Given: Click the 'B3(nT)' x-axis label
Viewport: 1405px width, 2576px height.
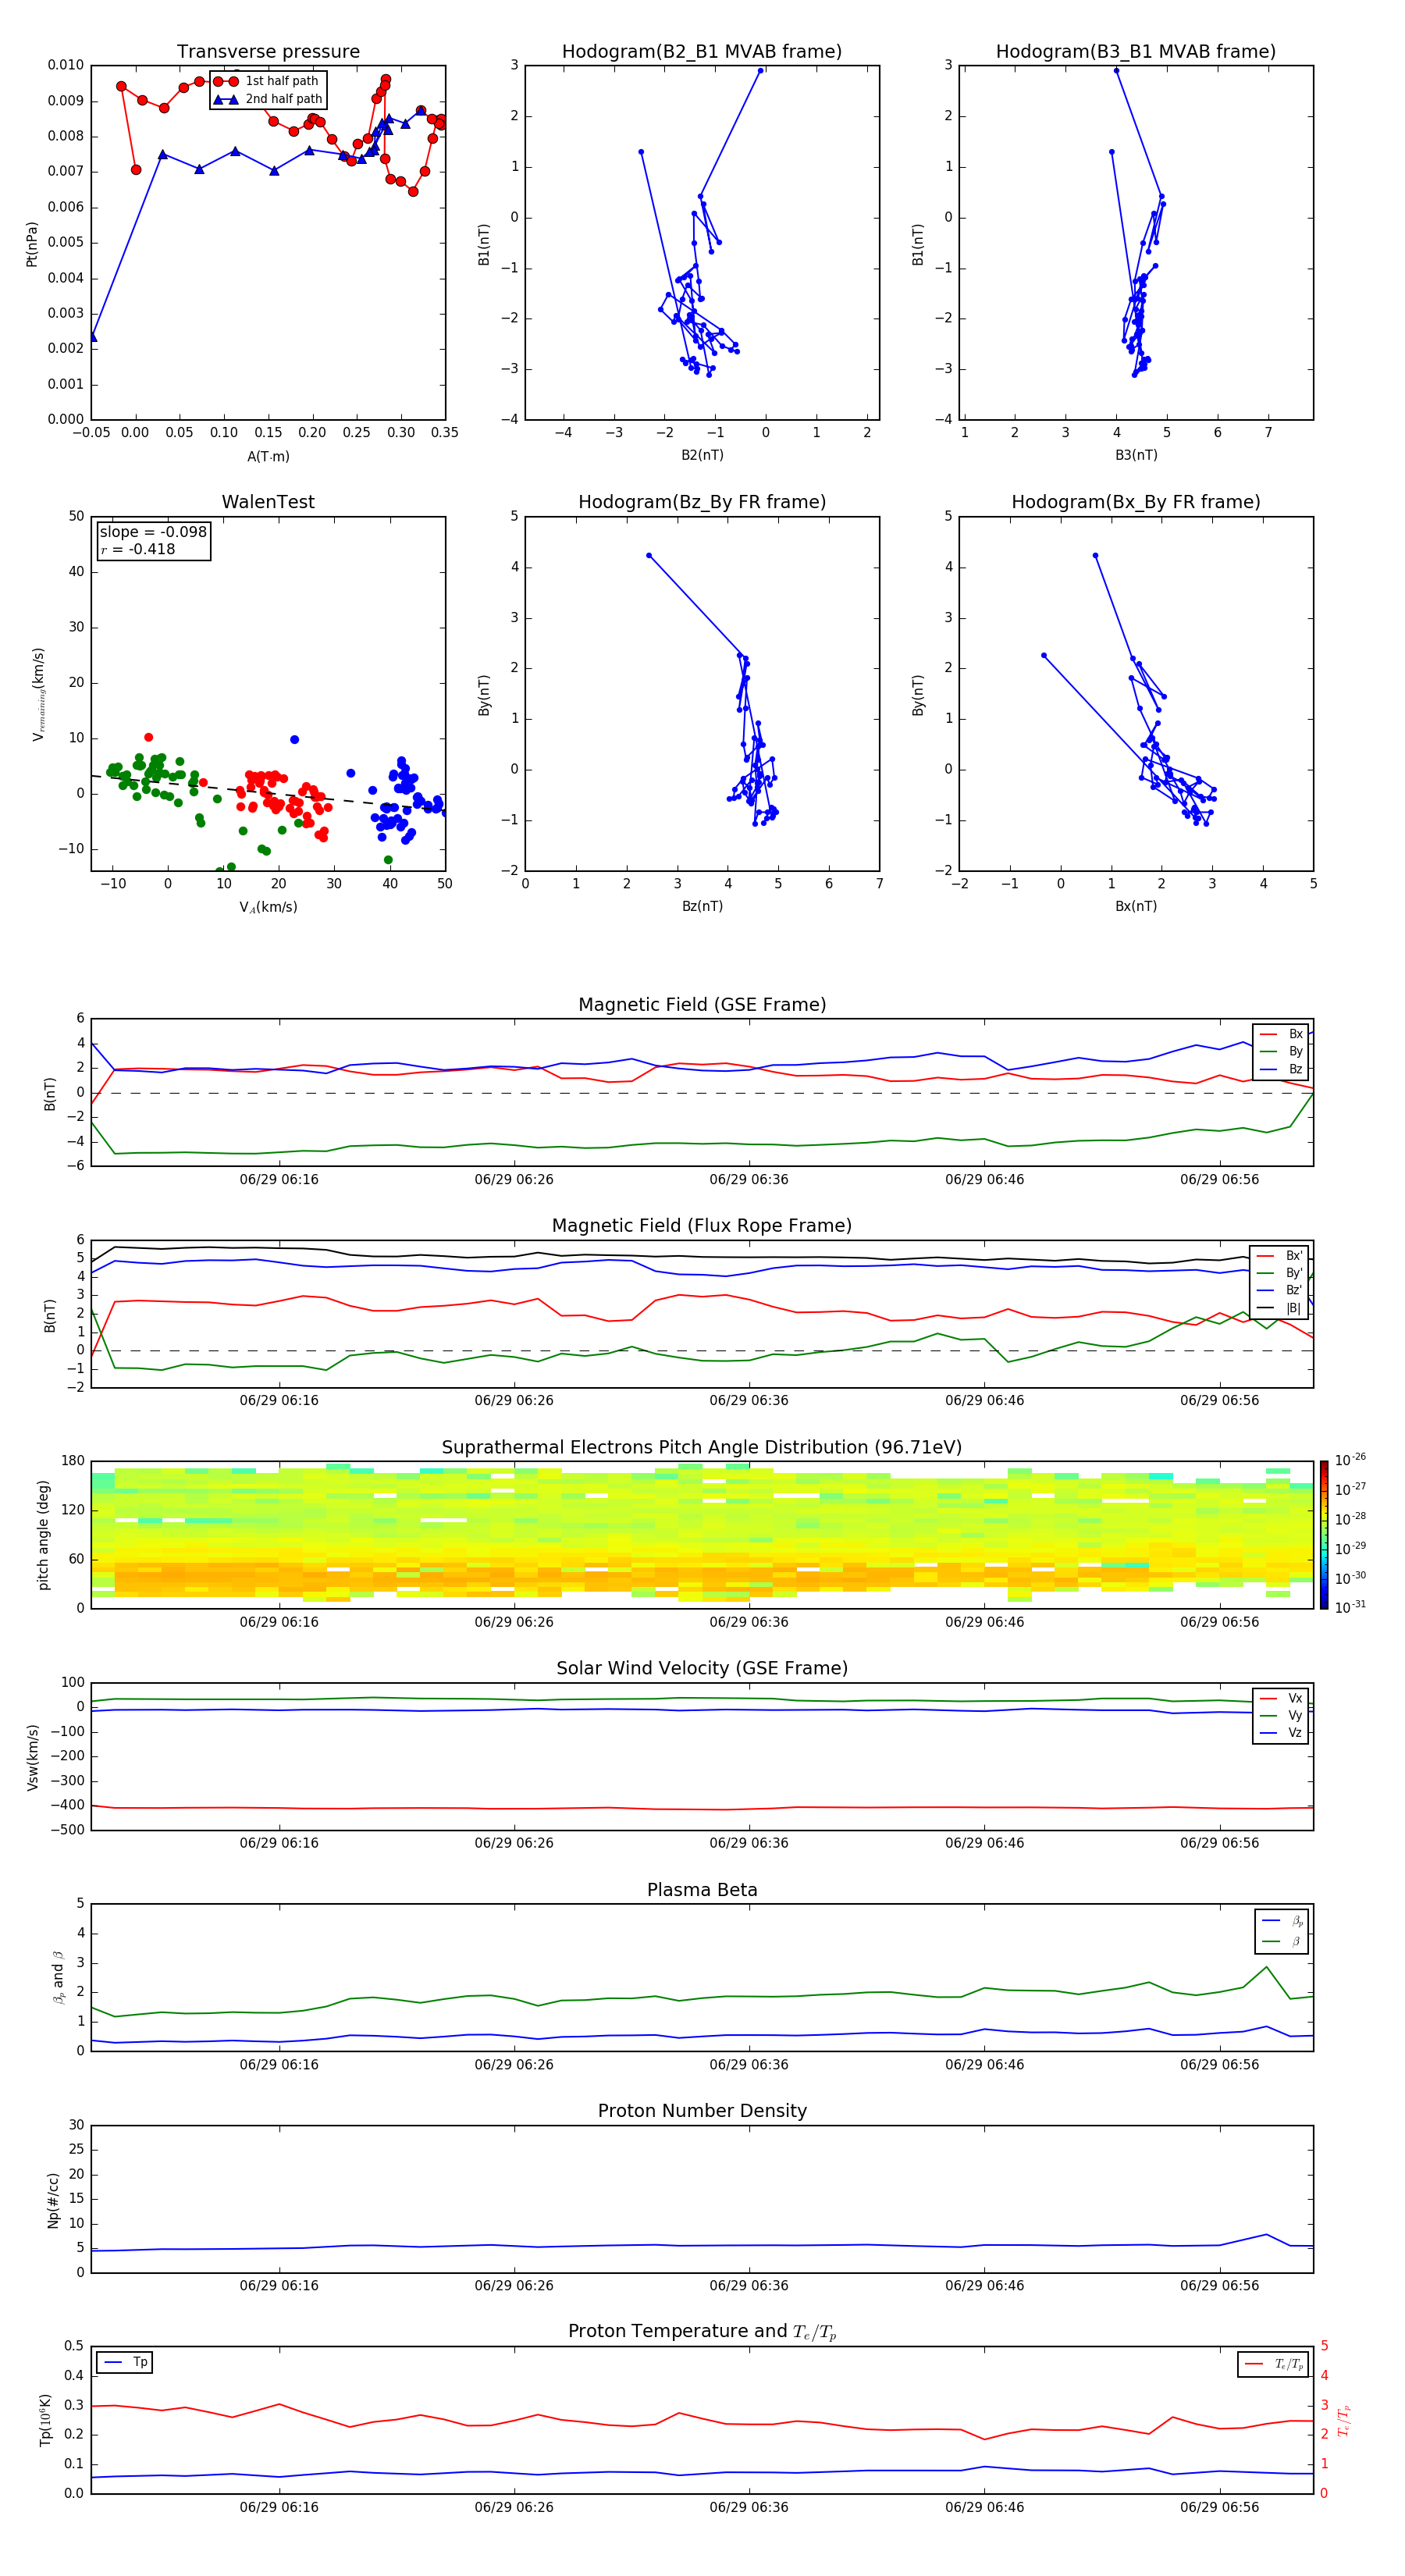Looking at the screenshot, I should [x=1136, y=455].
